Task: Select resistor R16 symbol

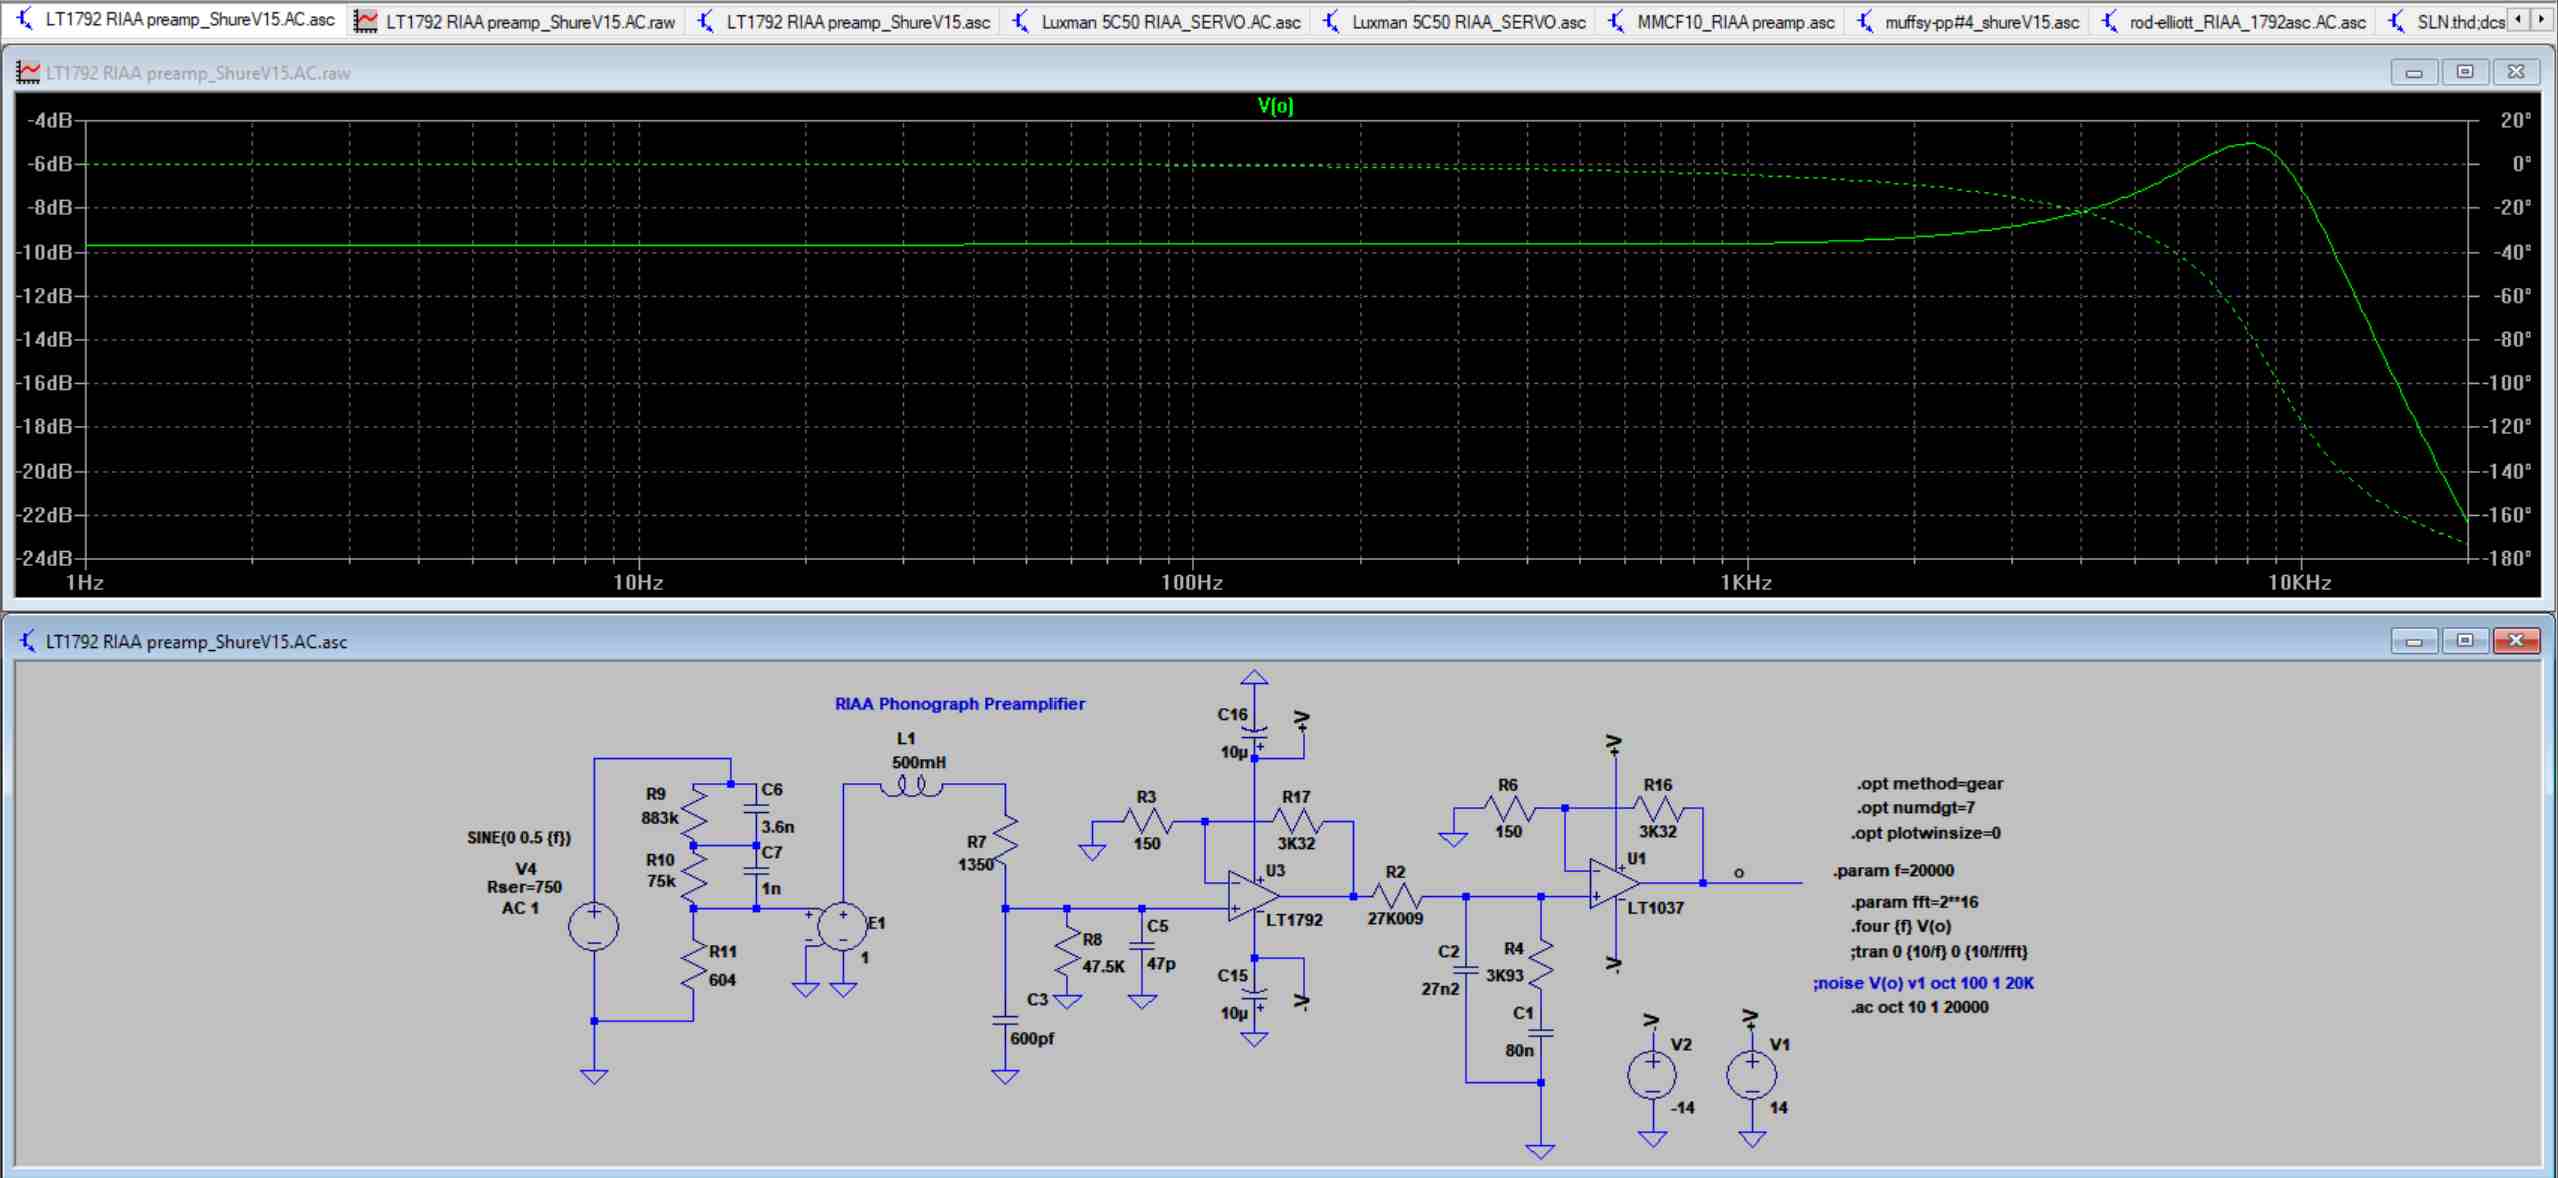Action: (x=1659, y=808)
